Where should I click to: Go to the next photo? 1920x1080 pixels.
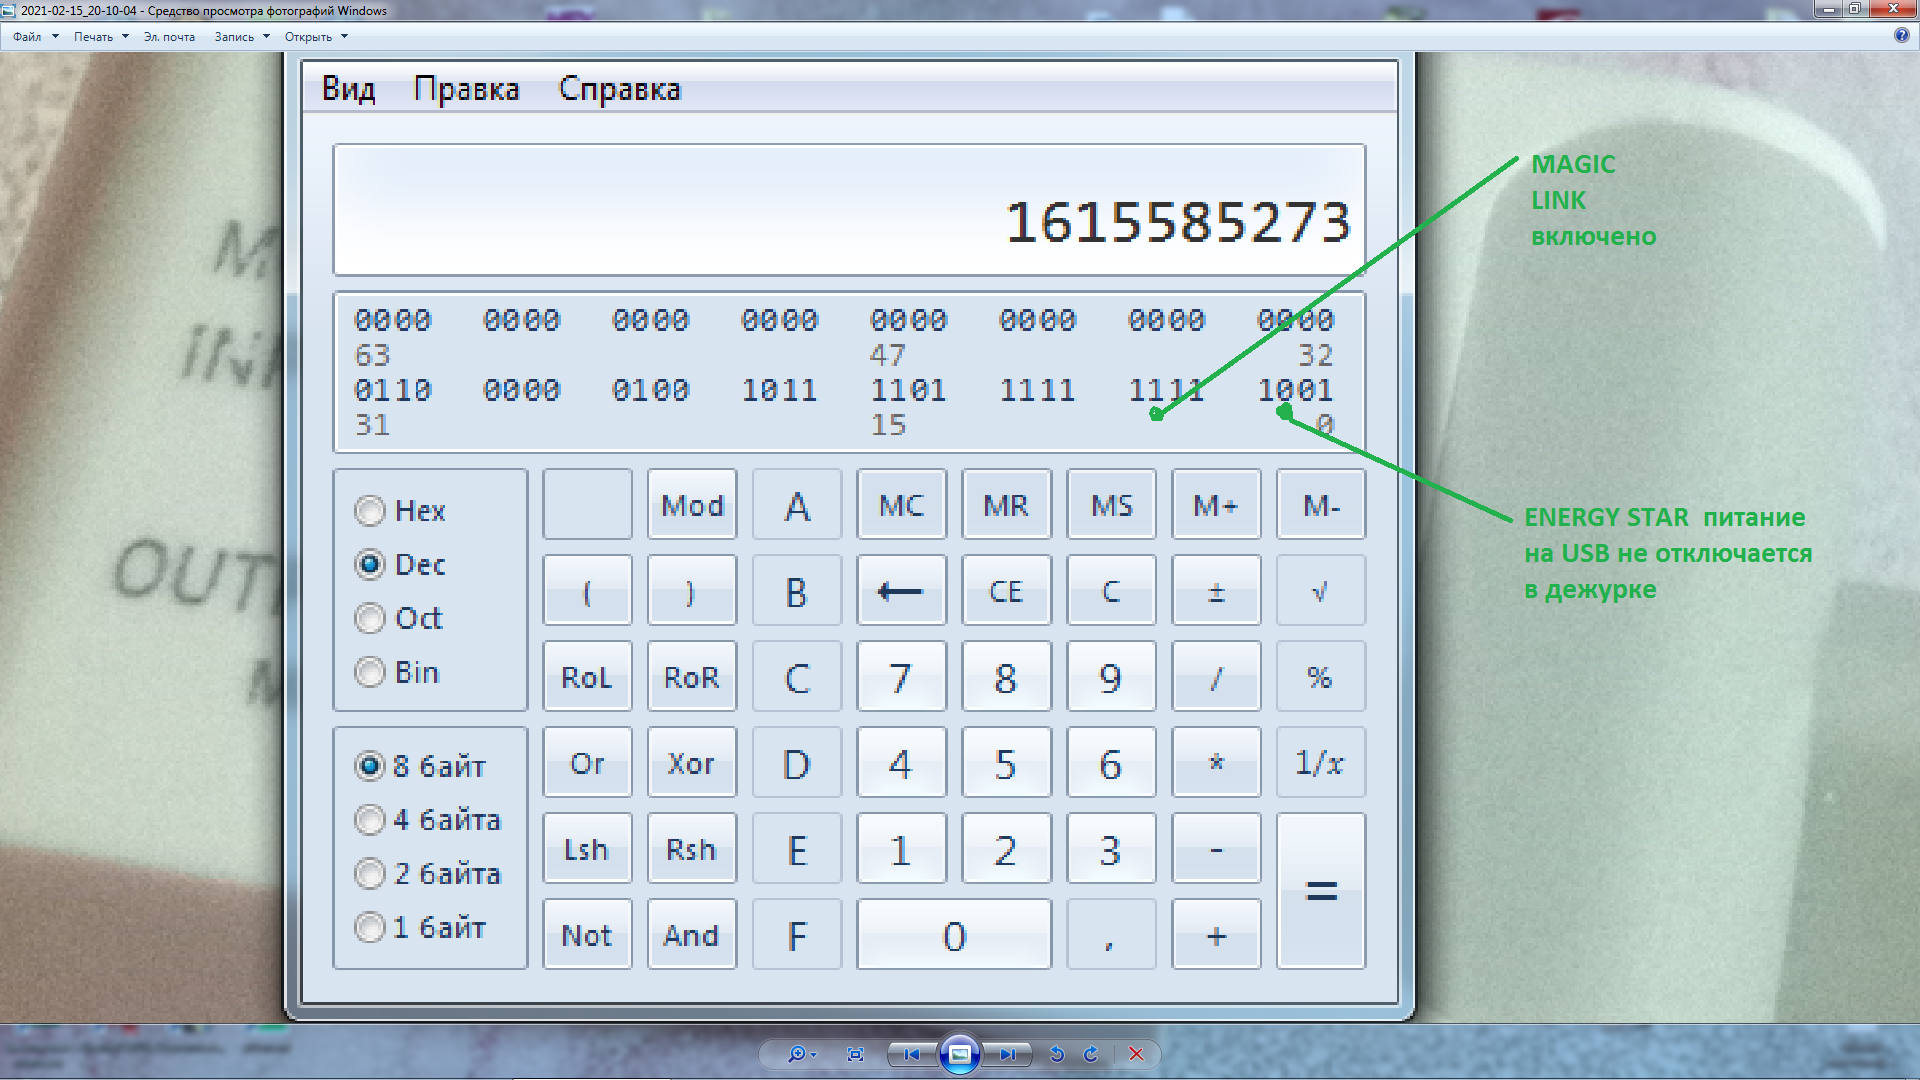[1008, 1054]
